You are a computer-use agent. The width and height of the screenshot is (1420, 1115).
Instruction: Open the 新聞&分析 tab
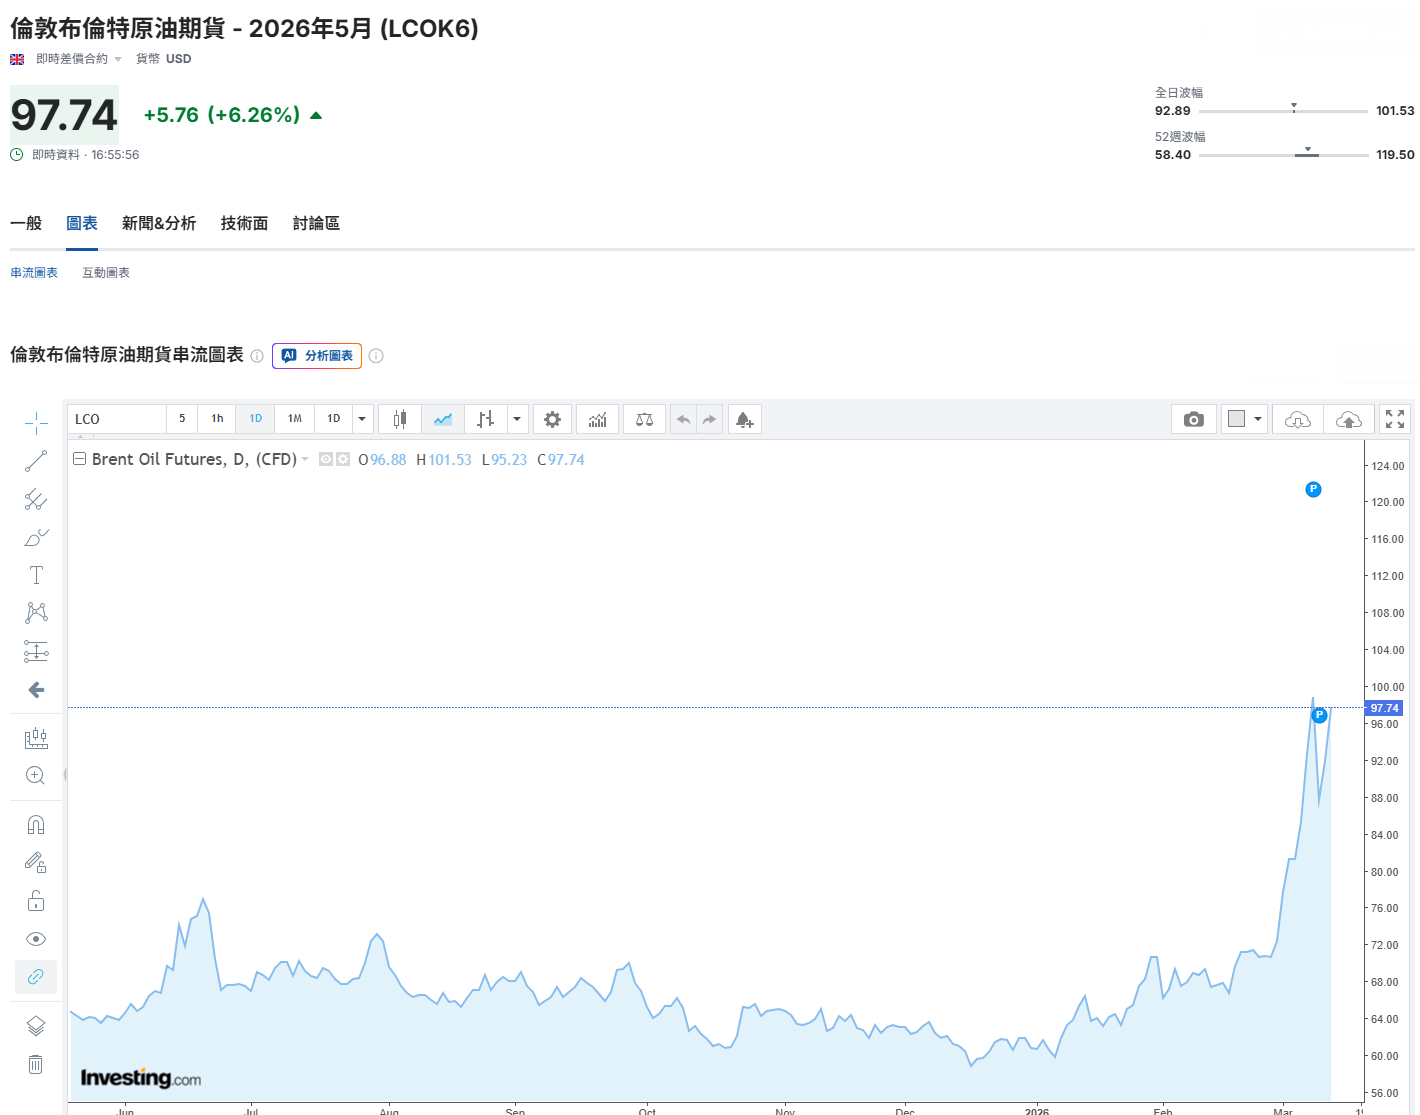pos(158,223)
